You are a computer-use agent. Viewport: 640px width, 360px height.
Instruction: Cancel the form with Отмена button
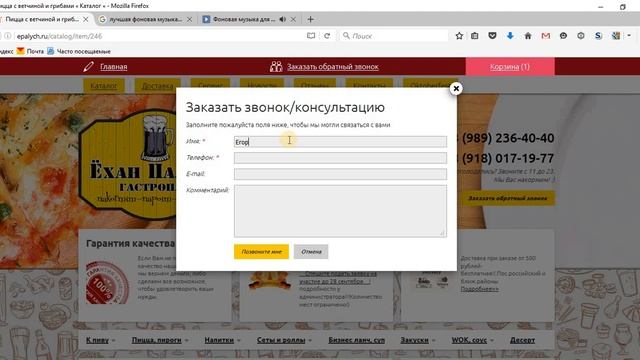[311, 252]
